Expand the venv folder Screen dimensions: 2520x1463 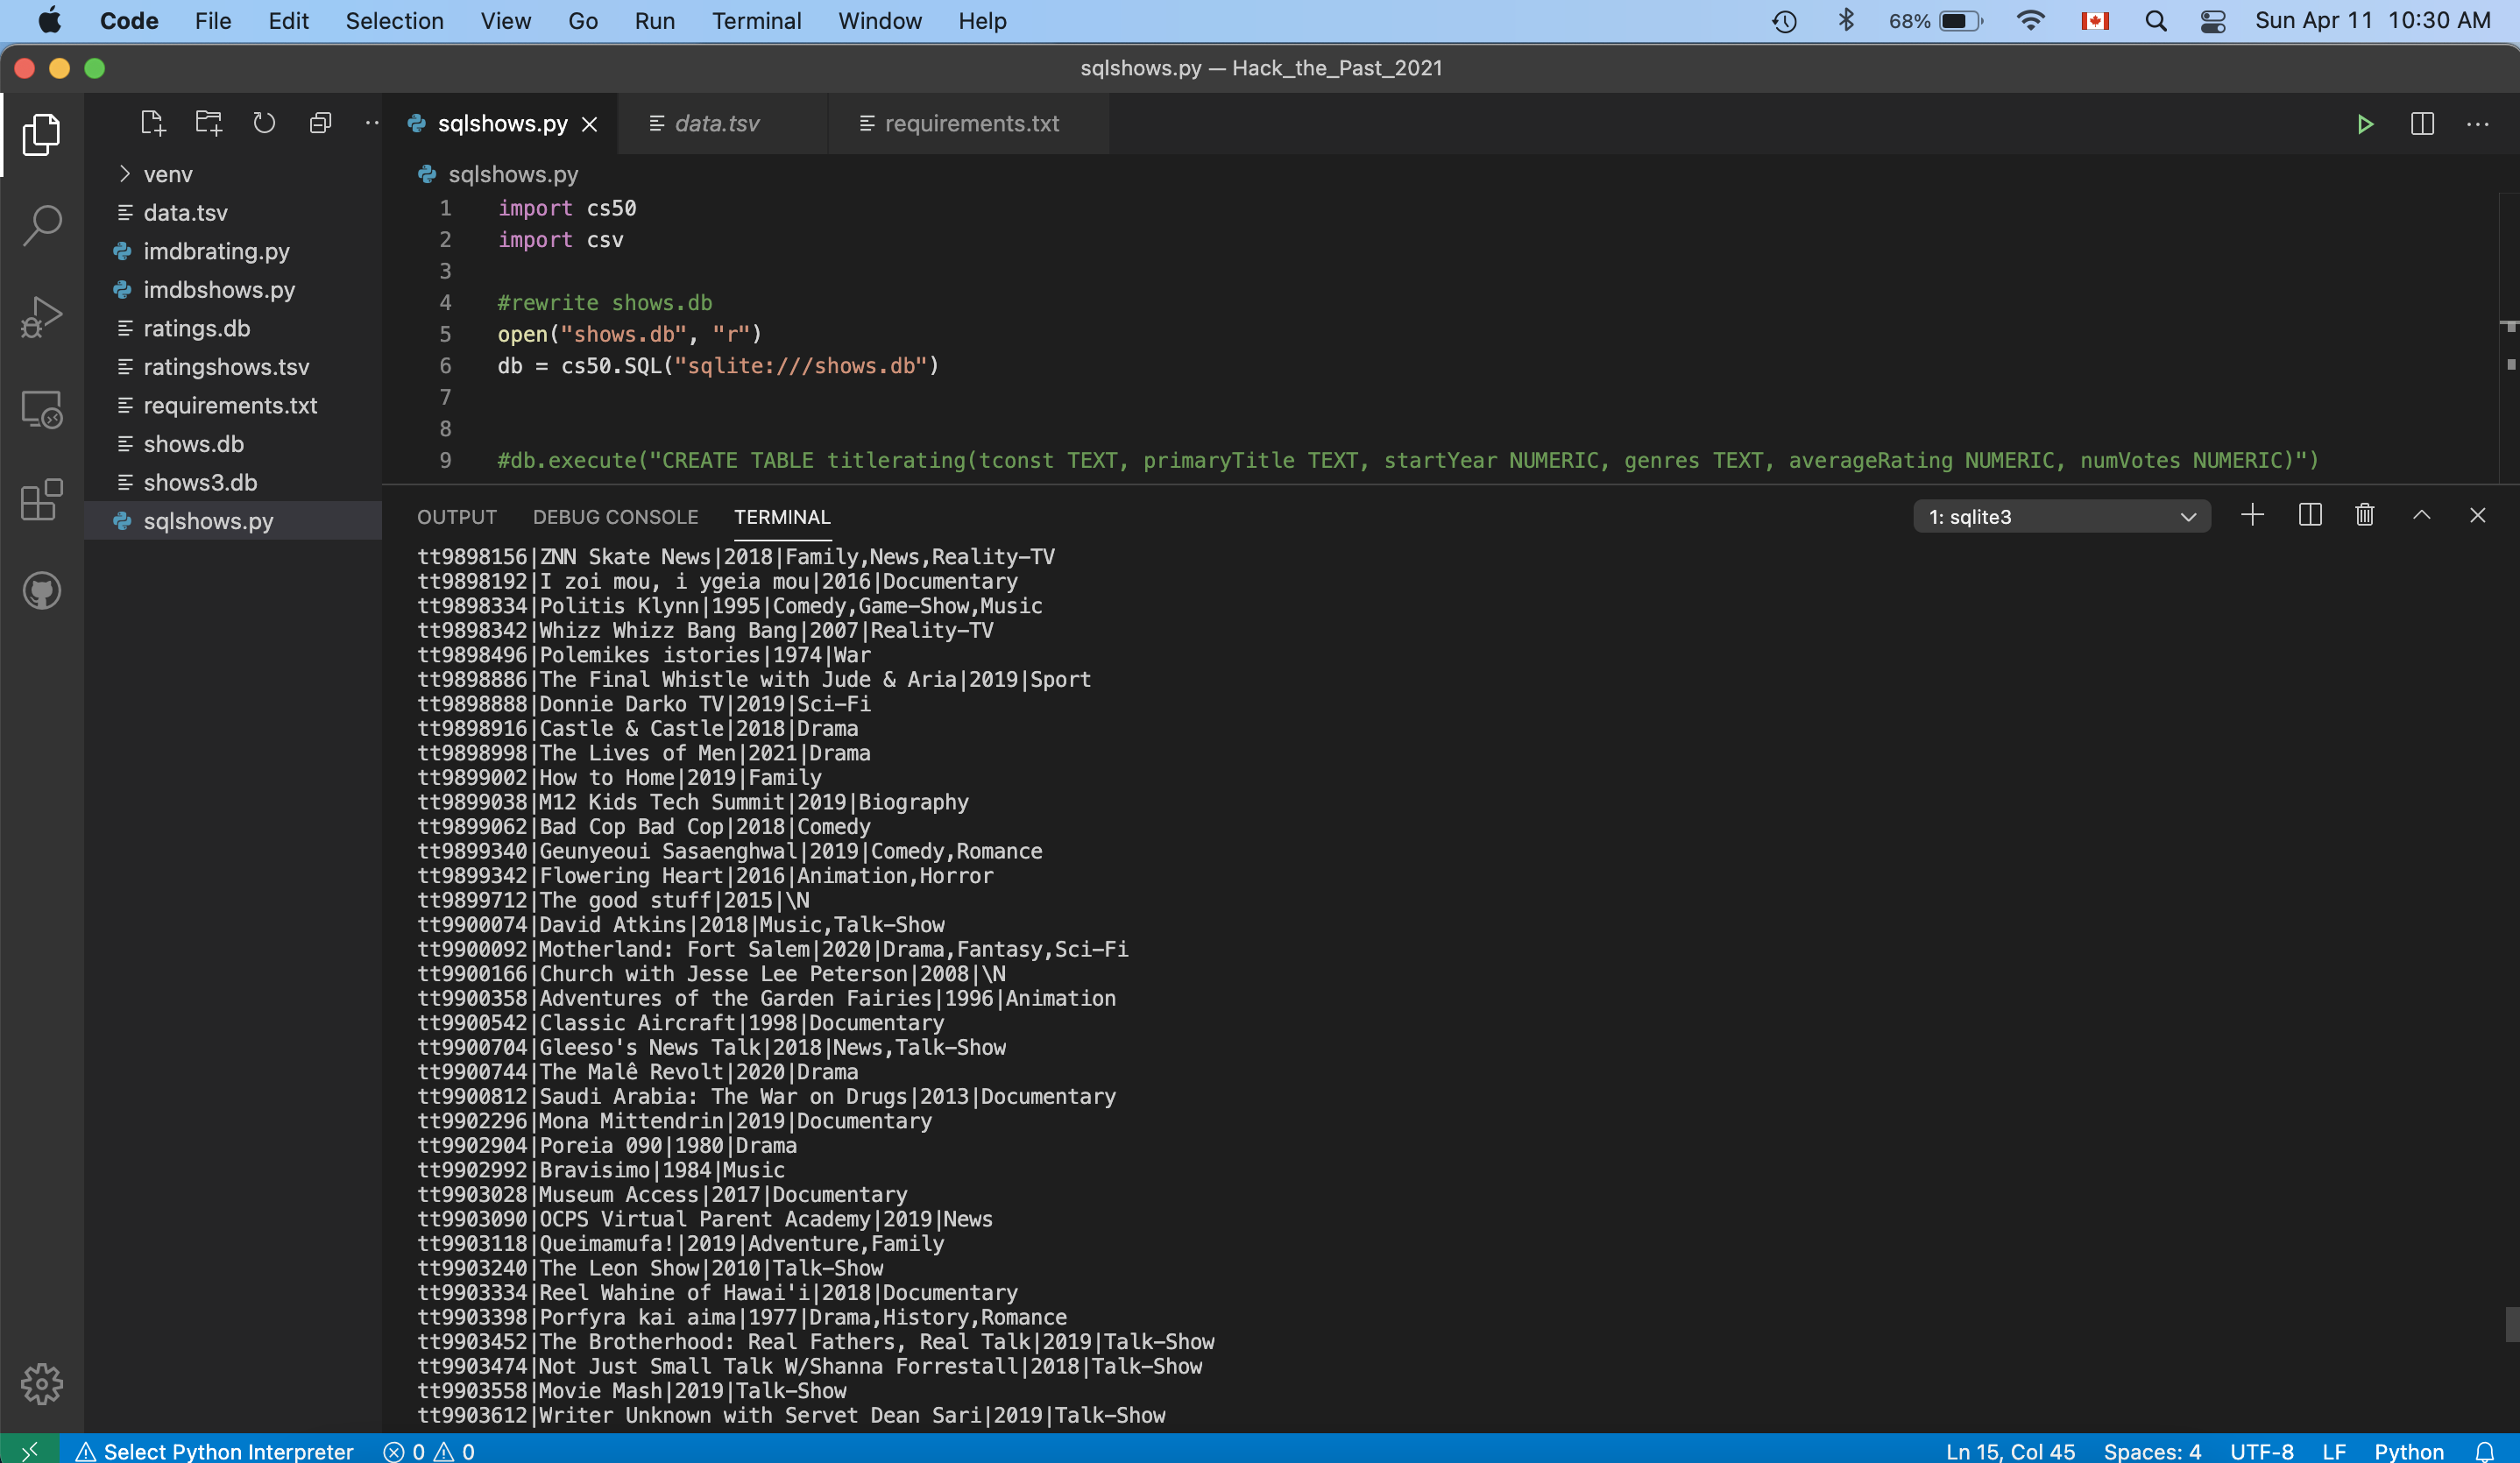167,174
